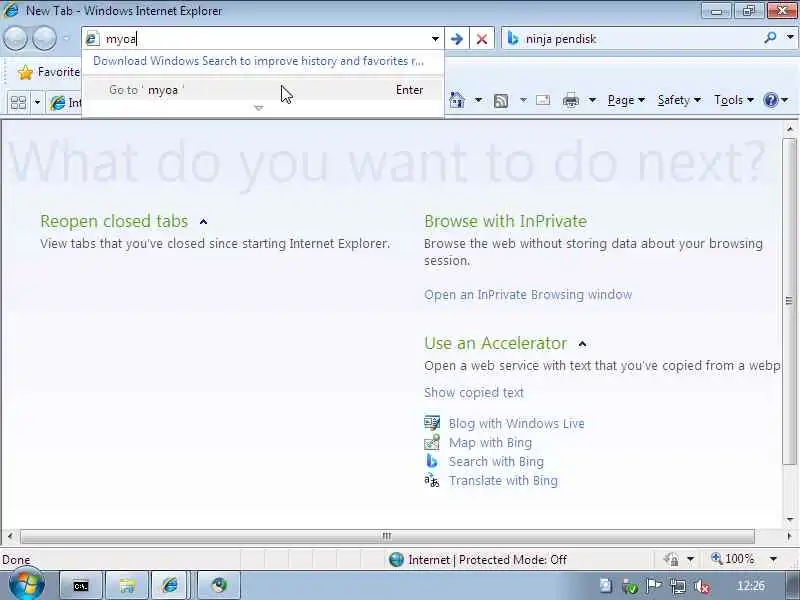The image size is (800, 600).
Task: Click the privacy lock icon in status bar
Action: pyautogui.click(x=671, y=560)
